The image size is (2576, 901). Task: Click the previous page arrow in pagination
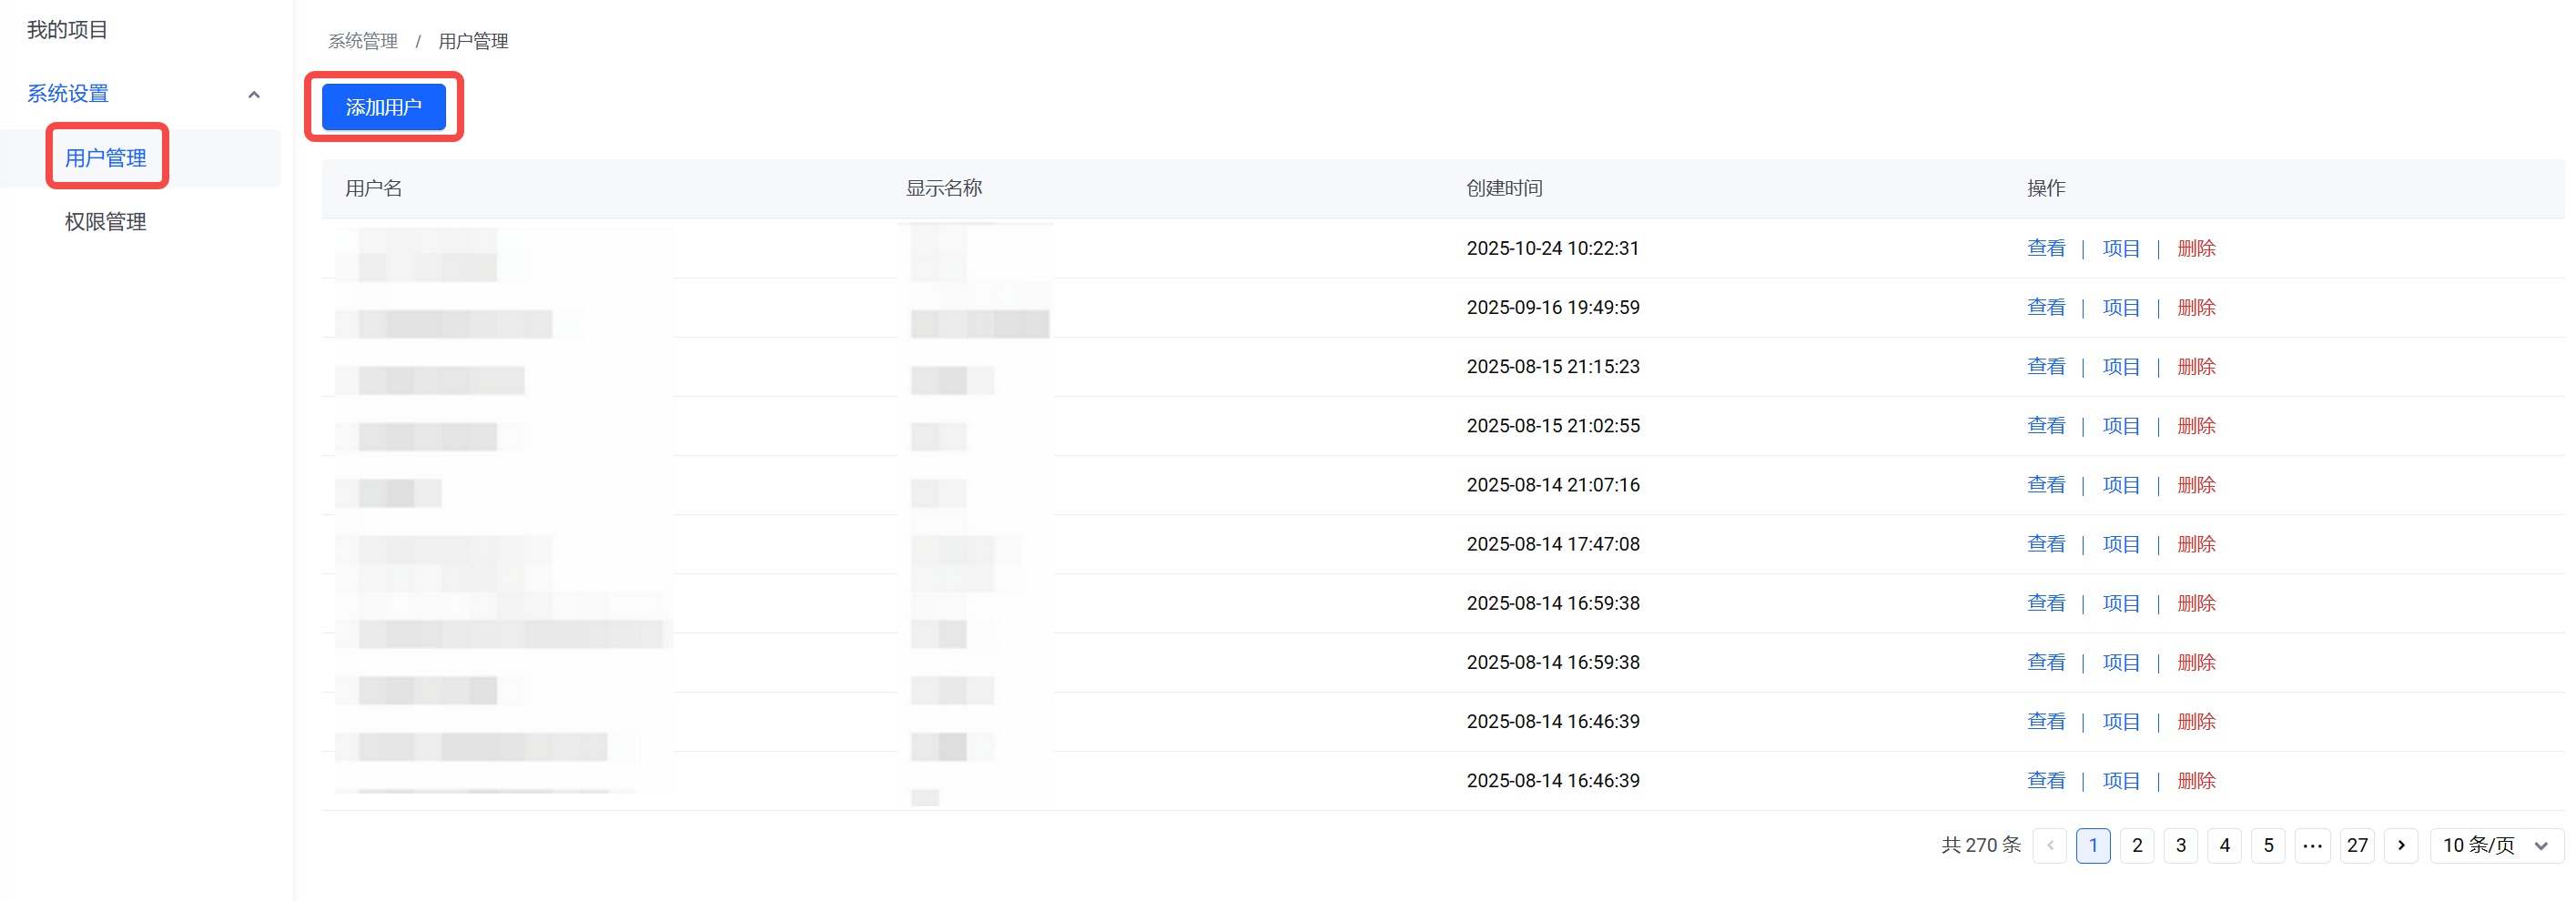(2049, 845)
